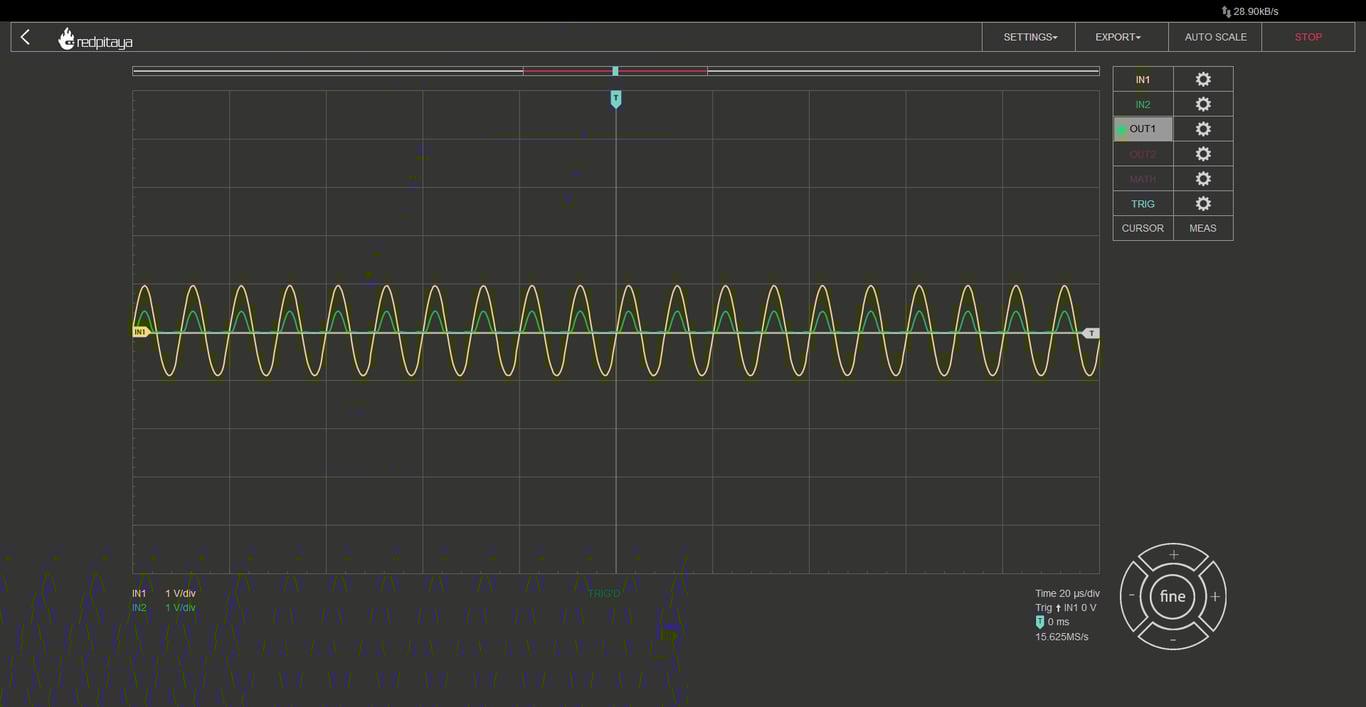Stop acquisition with the STOP button
The width and height of the screenshot is (1366, 707).
[1308, 37]
